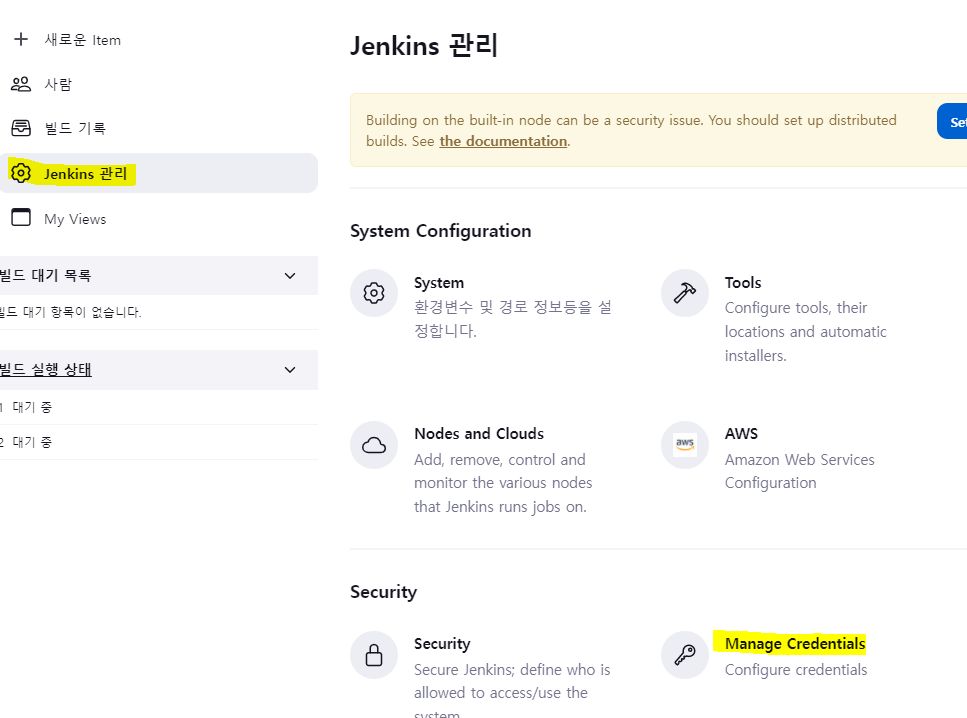
Task: Click the Jenkins 관리 page heading
Action: coord(424,46)
